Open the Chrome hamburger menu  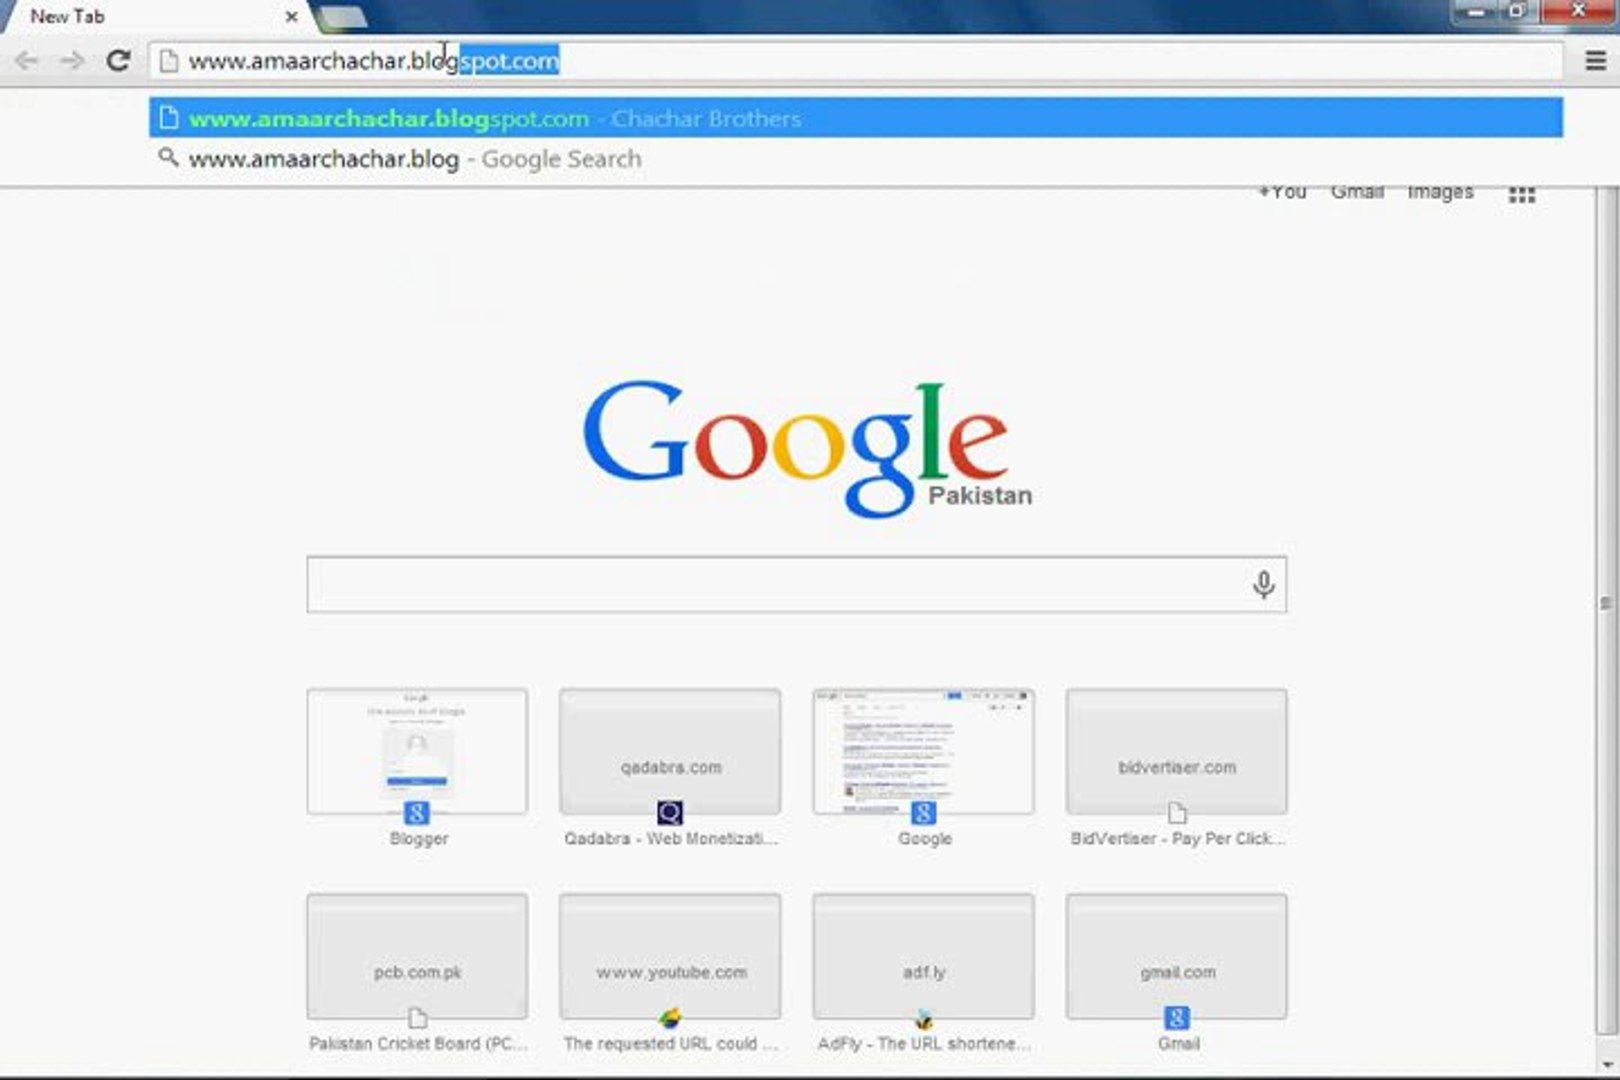coord(1596,60)
